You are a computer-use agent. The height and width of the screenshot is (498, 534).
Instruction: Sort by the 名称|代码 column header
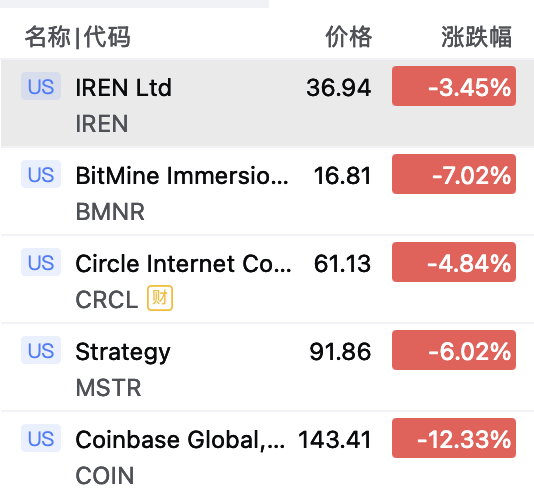(77, 36)
